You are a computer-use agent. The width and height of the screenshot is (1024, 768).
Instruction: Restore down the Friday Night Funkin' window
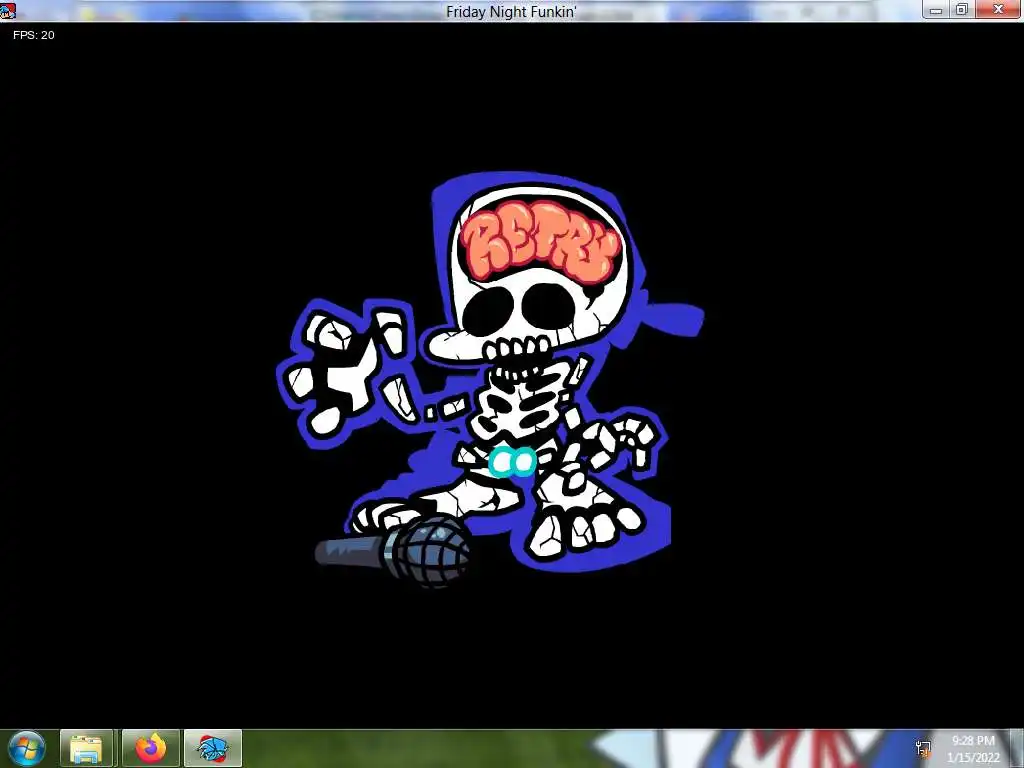point(961,10)
